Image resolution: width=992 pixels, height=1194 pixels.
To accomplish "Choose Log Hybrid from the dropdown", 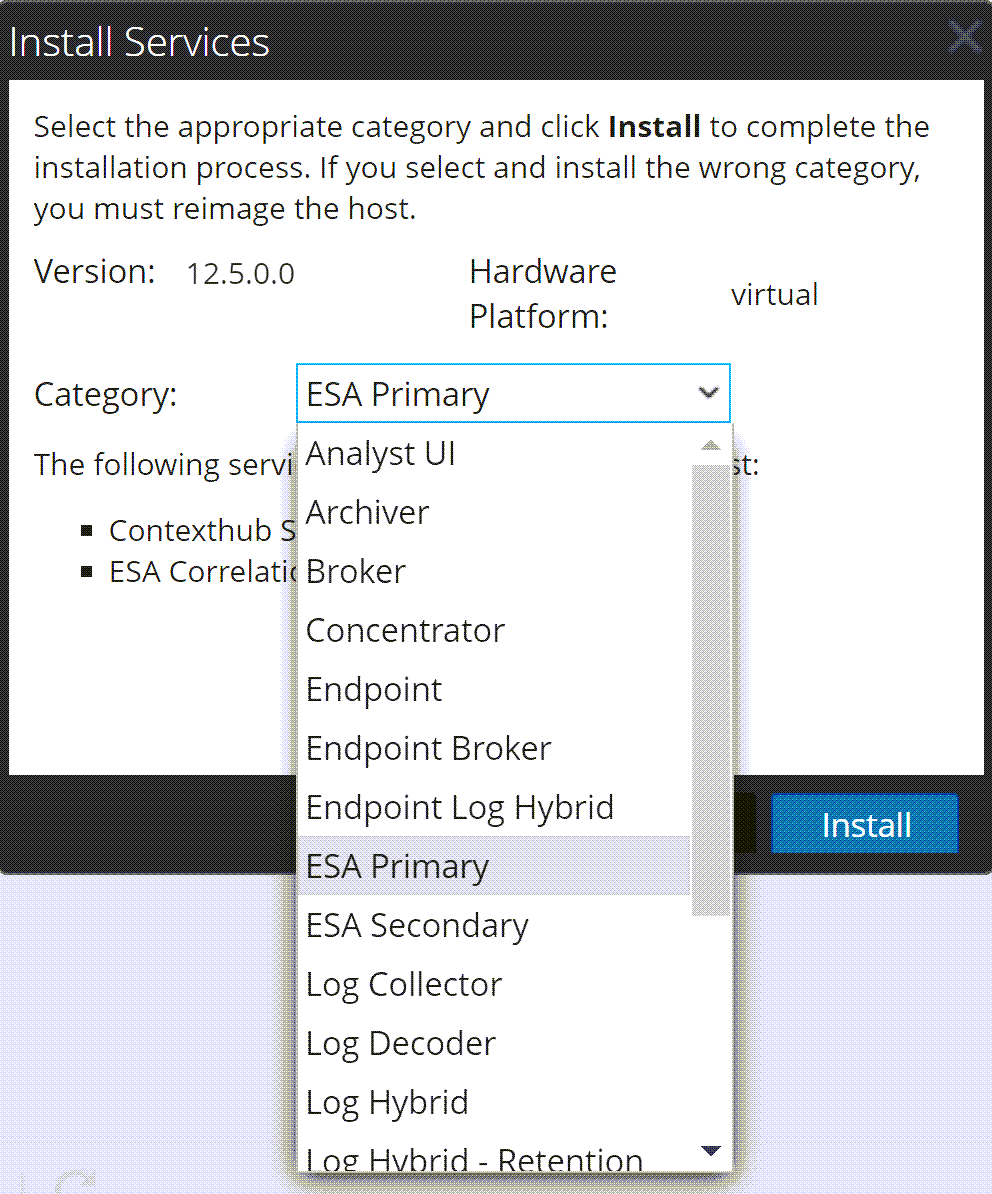I will 387,1103.
